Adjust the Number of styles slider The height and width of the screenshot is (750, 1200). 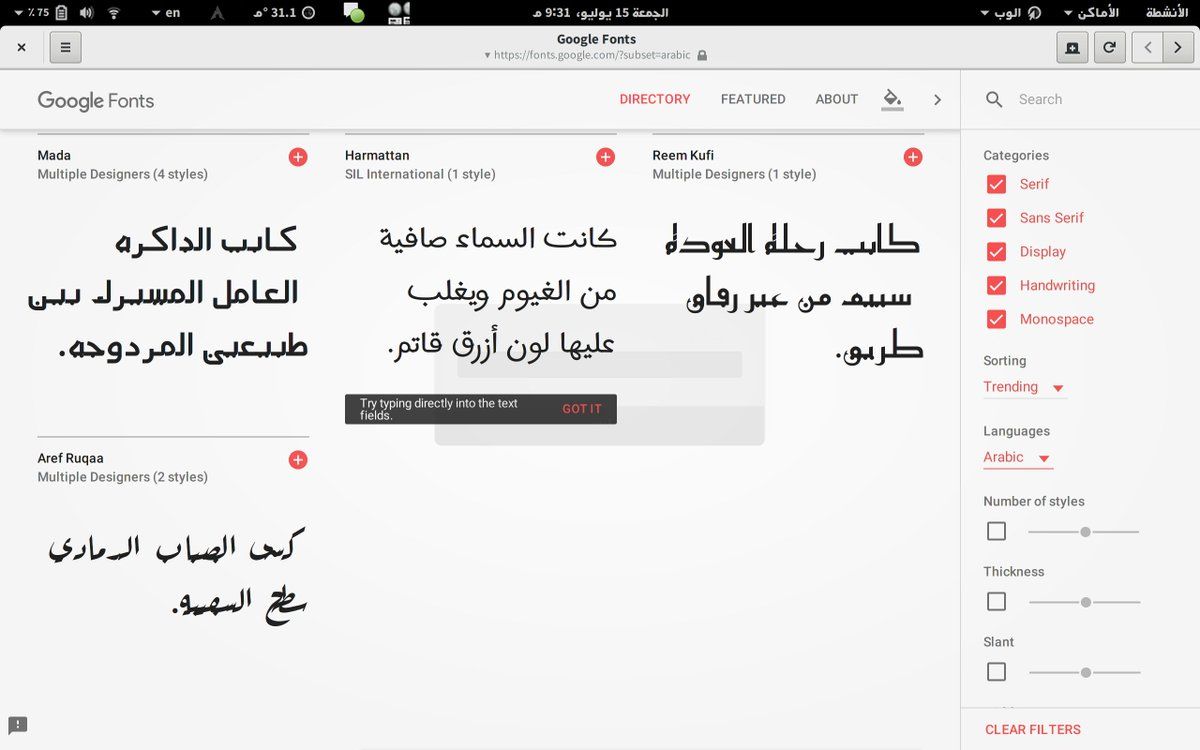[x=1085, y=532]
